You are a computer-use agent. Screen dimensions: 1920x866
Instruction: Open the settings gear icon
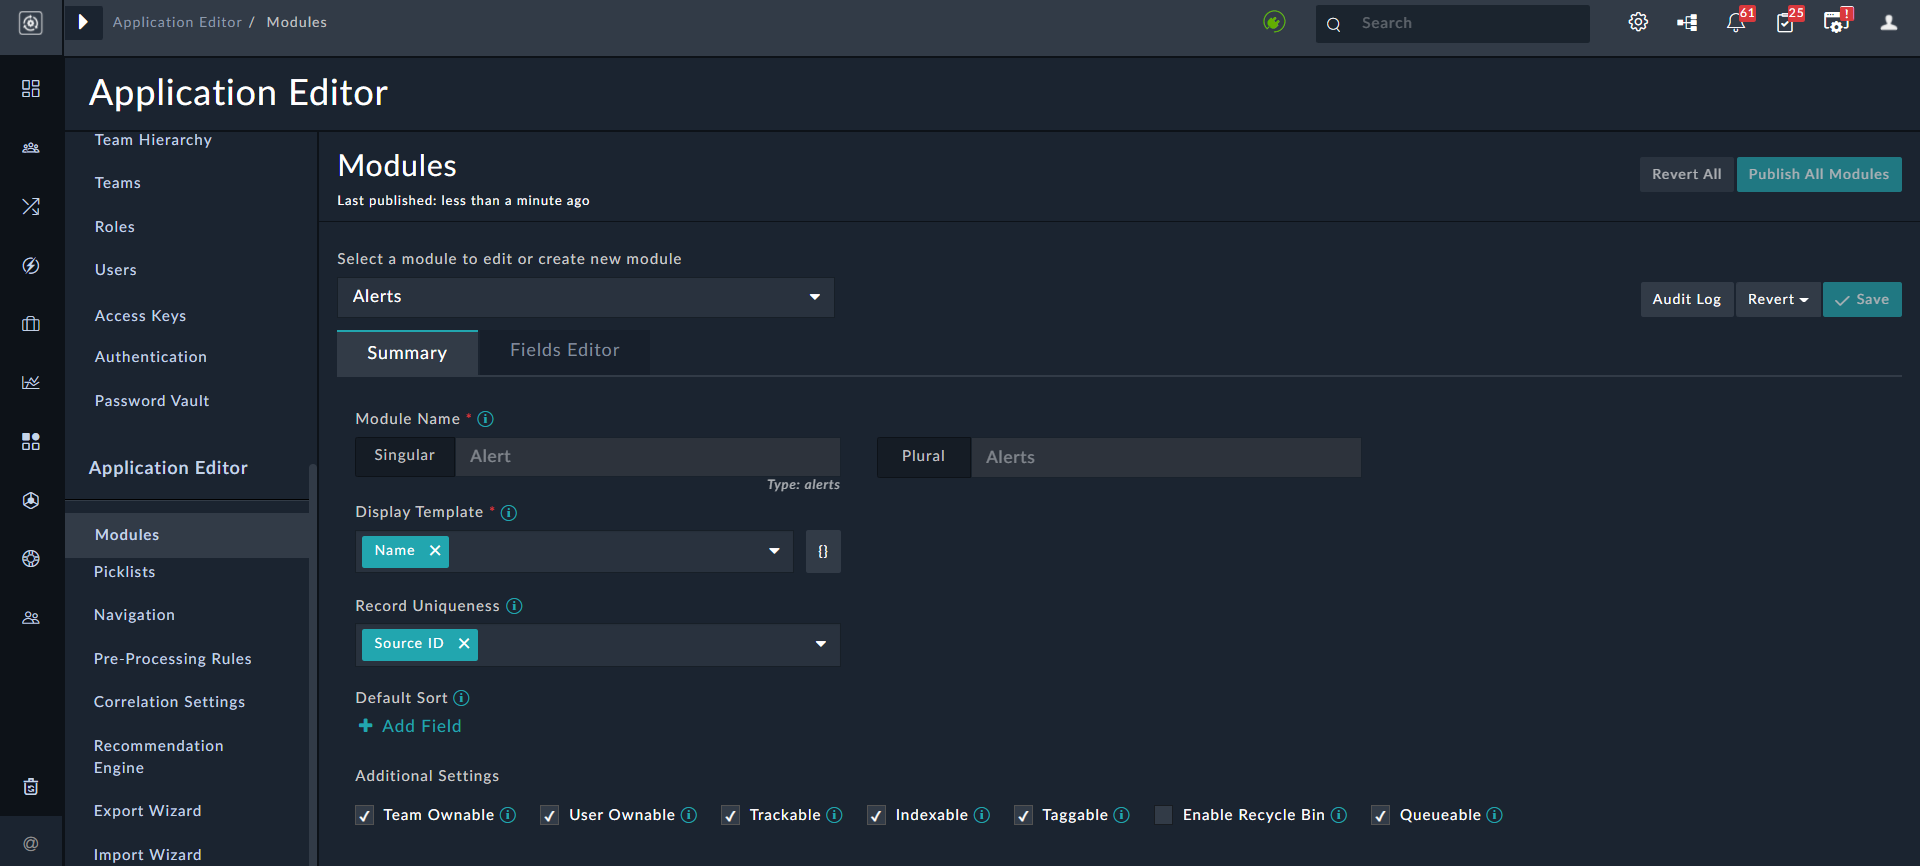coord(1638,22)
